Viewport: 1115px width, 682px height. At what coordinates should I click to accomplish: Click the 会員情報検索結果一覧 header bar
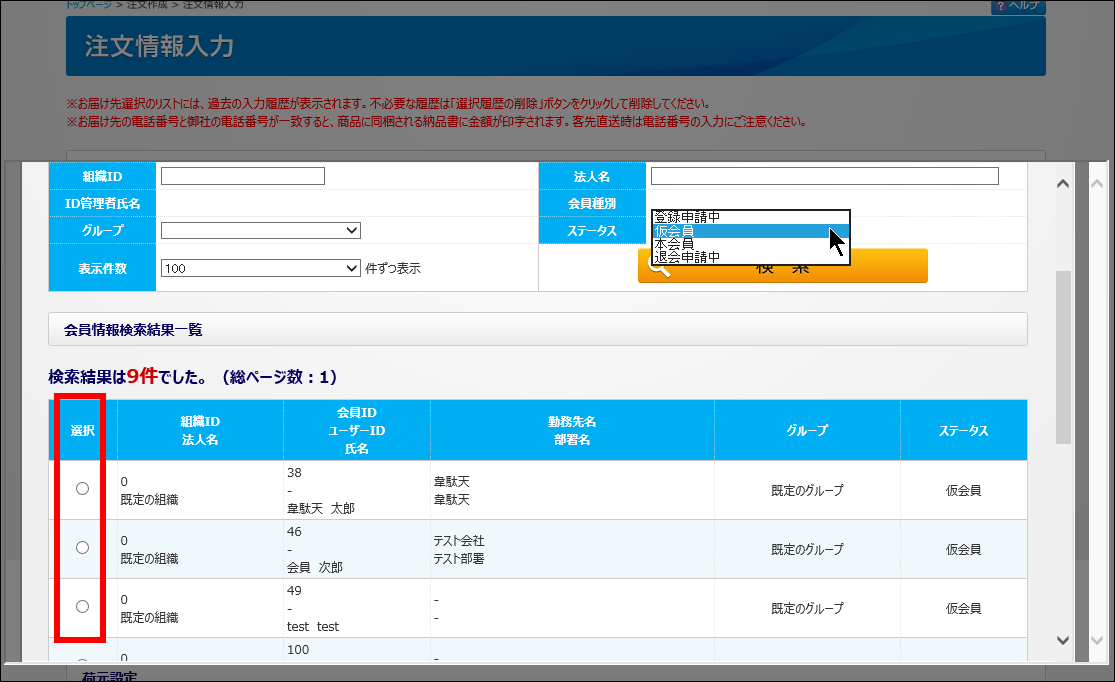tap(537, 329)
